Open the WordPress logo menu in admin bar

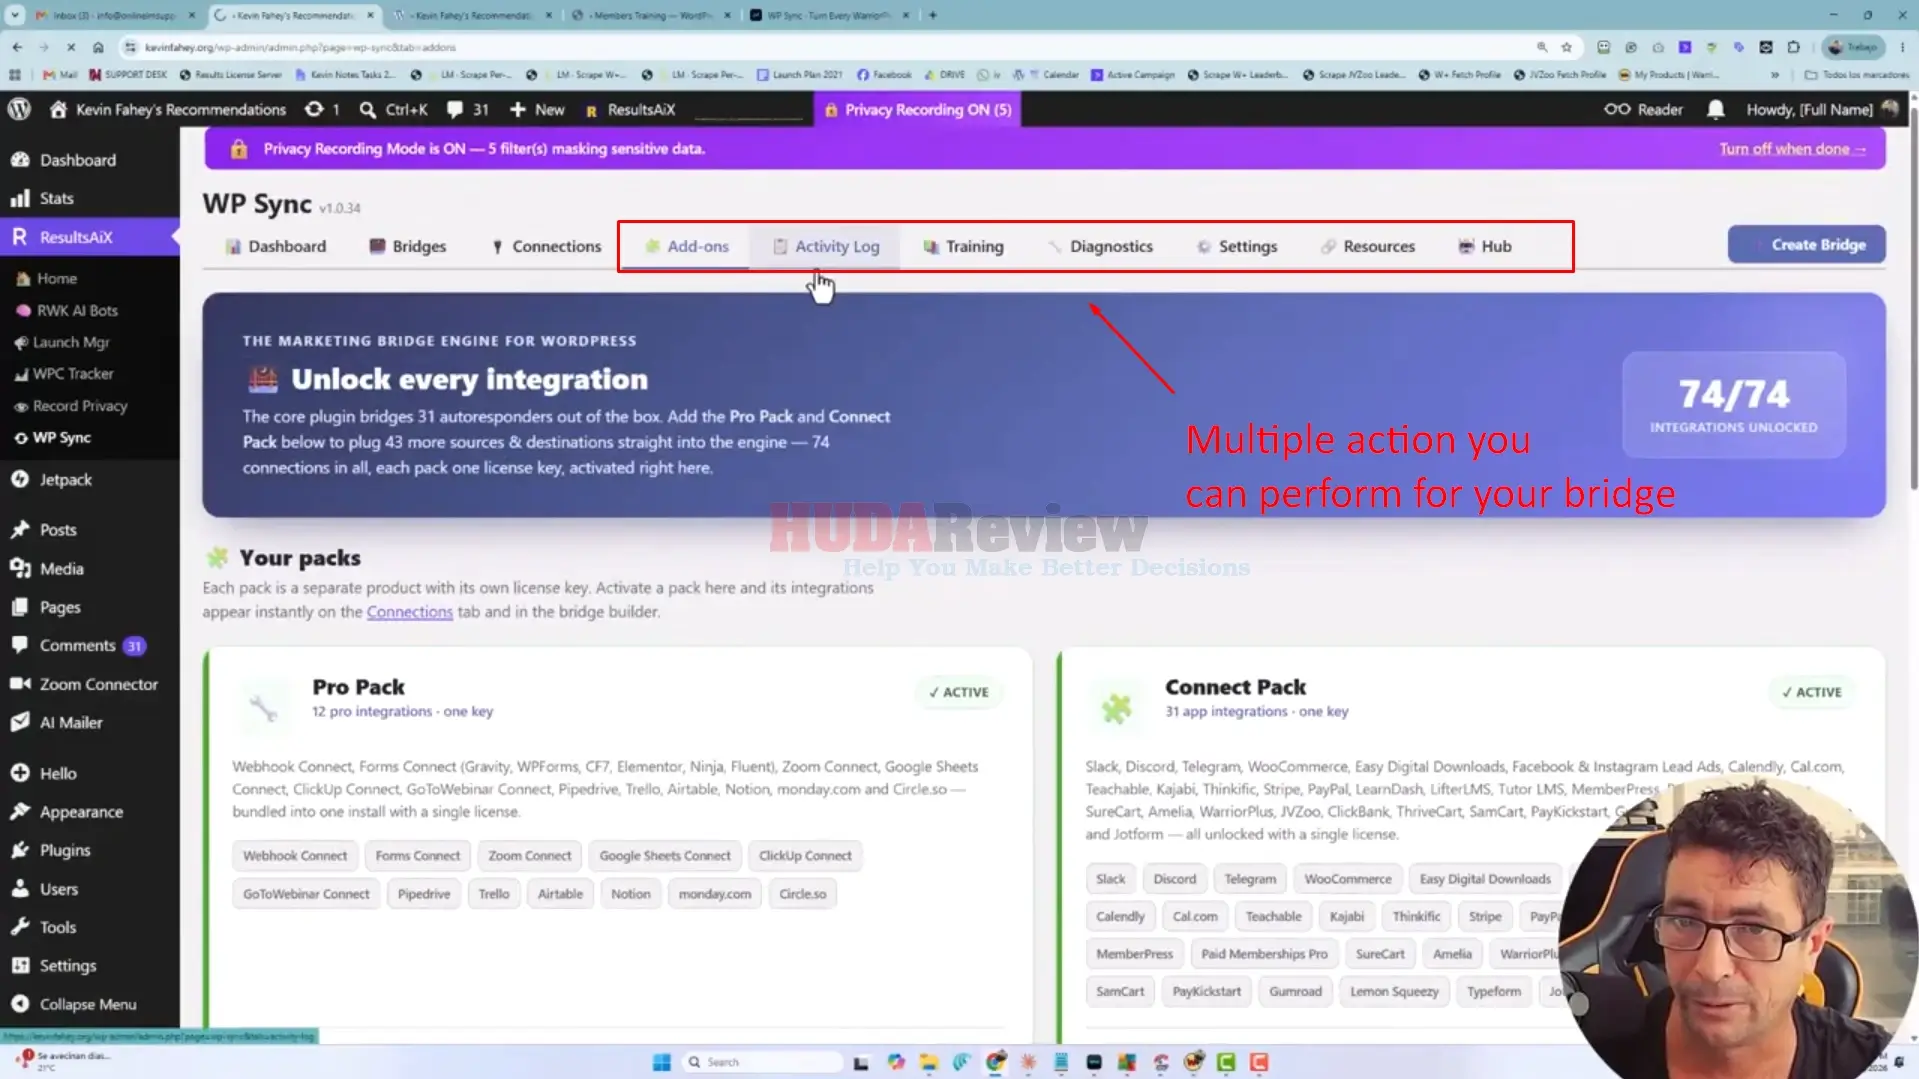19,109
